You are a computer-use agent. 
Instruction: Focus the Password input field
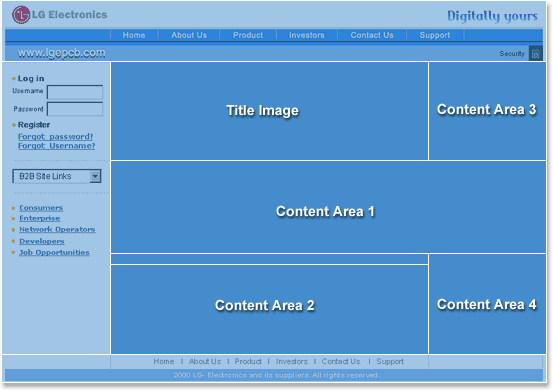pyautogui.click(x=75, y=109)
